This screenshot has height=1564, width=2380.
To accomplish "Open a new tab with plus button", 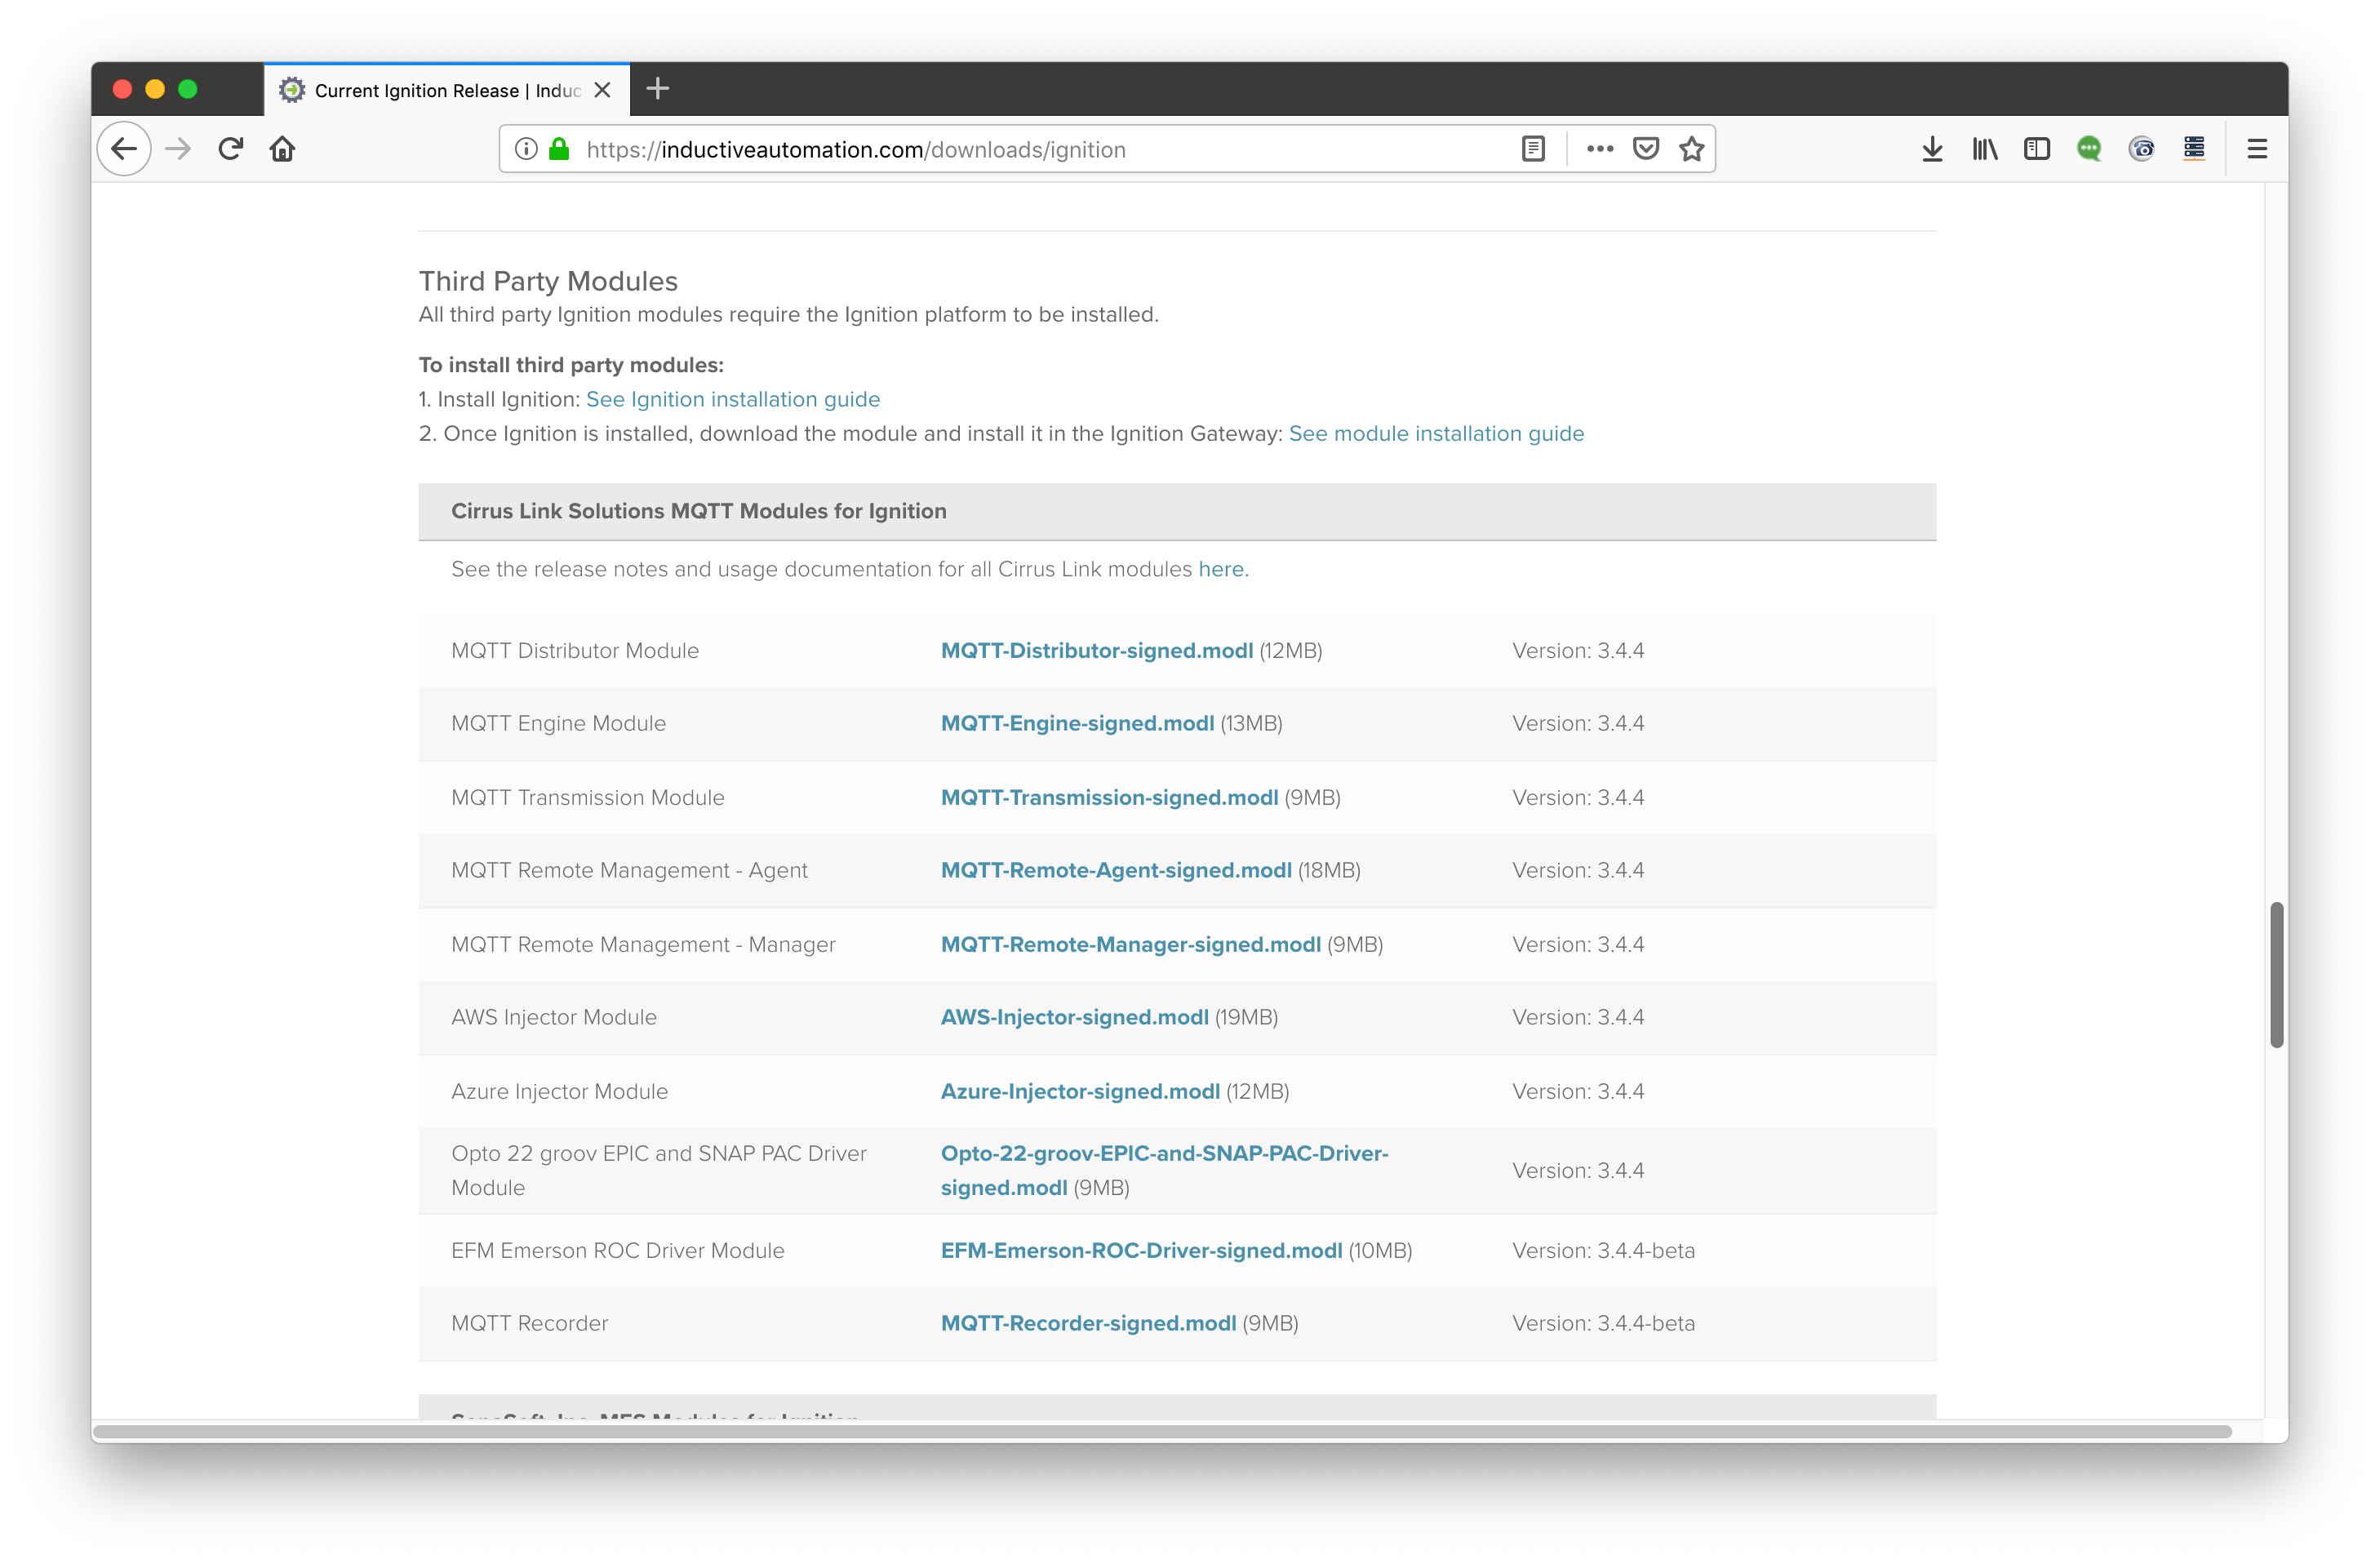I will point(657,89).
